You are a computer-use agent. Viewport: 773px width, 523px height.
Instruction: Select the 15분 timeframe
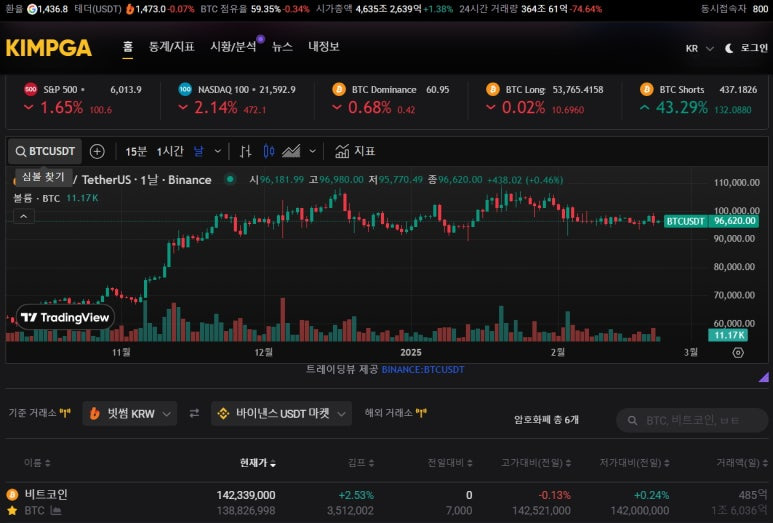pos(136,151)
